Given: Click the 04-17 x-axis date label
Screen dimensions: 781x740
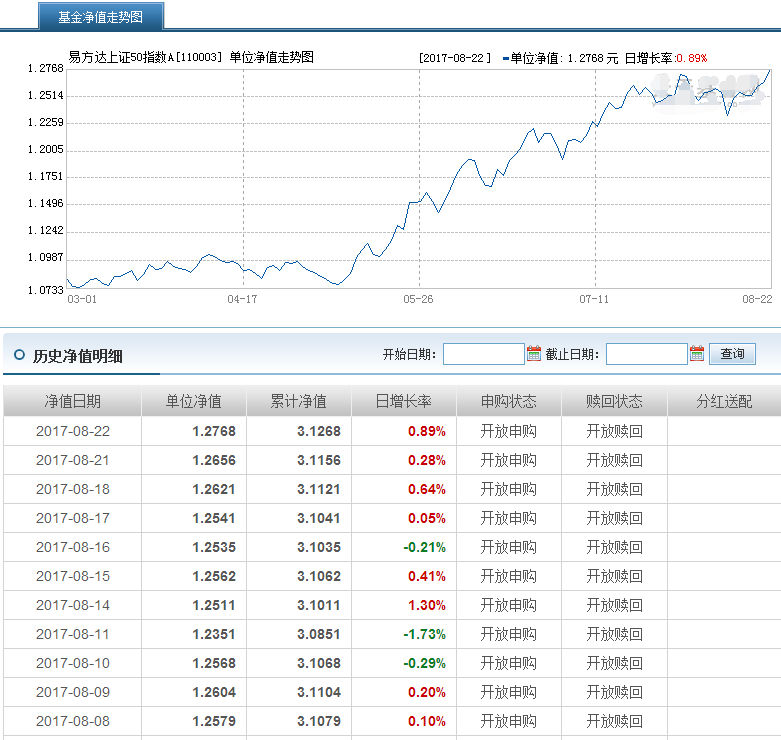Looking at the screenshot, I should (242, 299).
